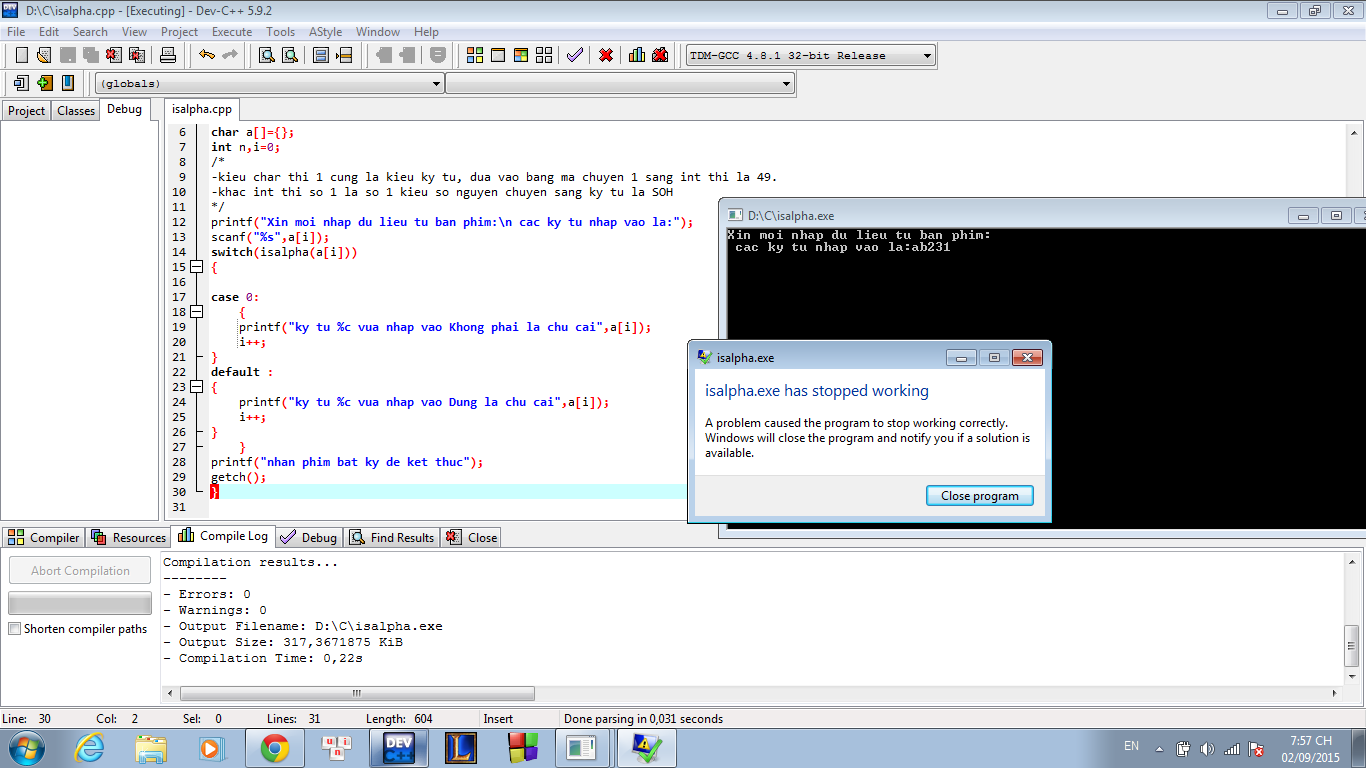Click the Go to function icon
1366x768 pixels.
pos(321,55)
